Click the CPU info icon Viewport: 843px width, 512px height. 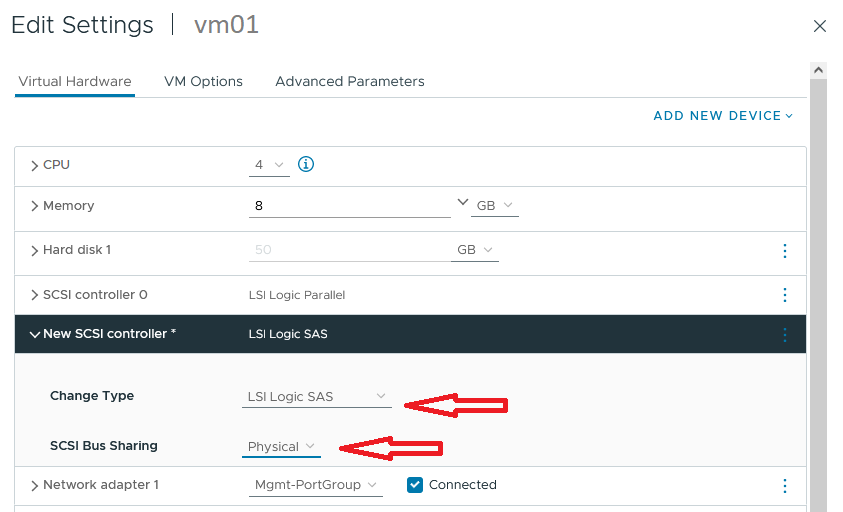(306, 164)
